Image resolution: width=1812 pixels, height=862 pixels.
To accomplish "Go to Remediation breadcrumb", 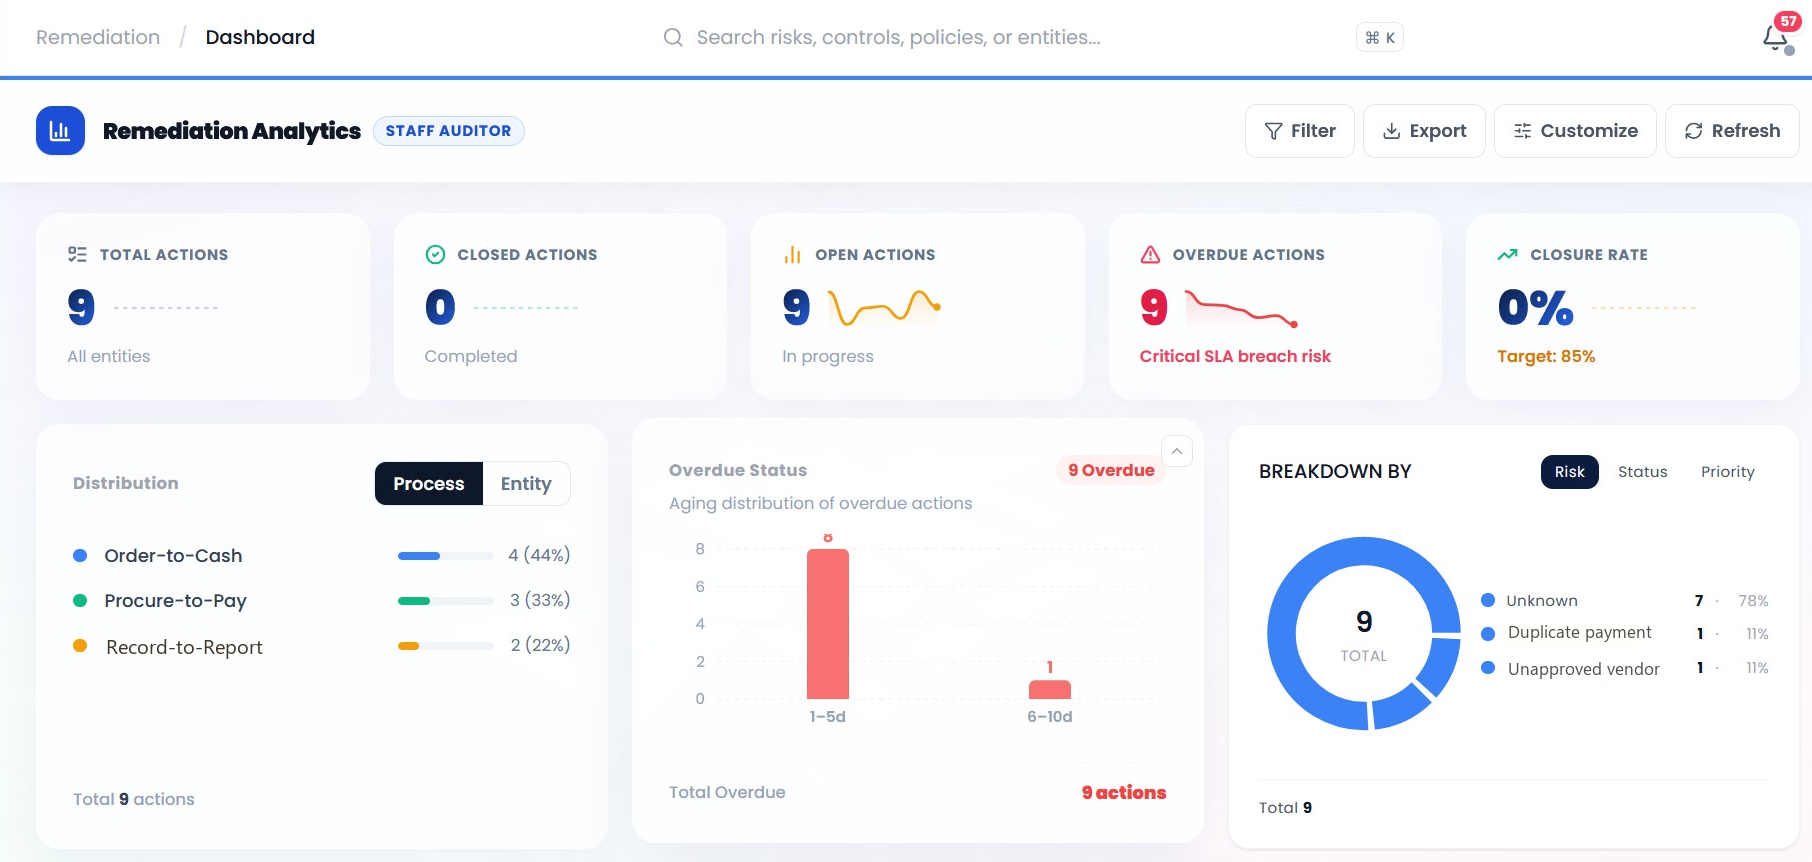I will point(98,37).
